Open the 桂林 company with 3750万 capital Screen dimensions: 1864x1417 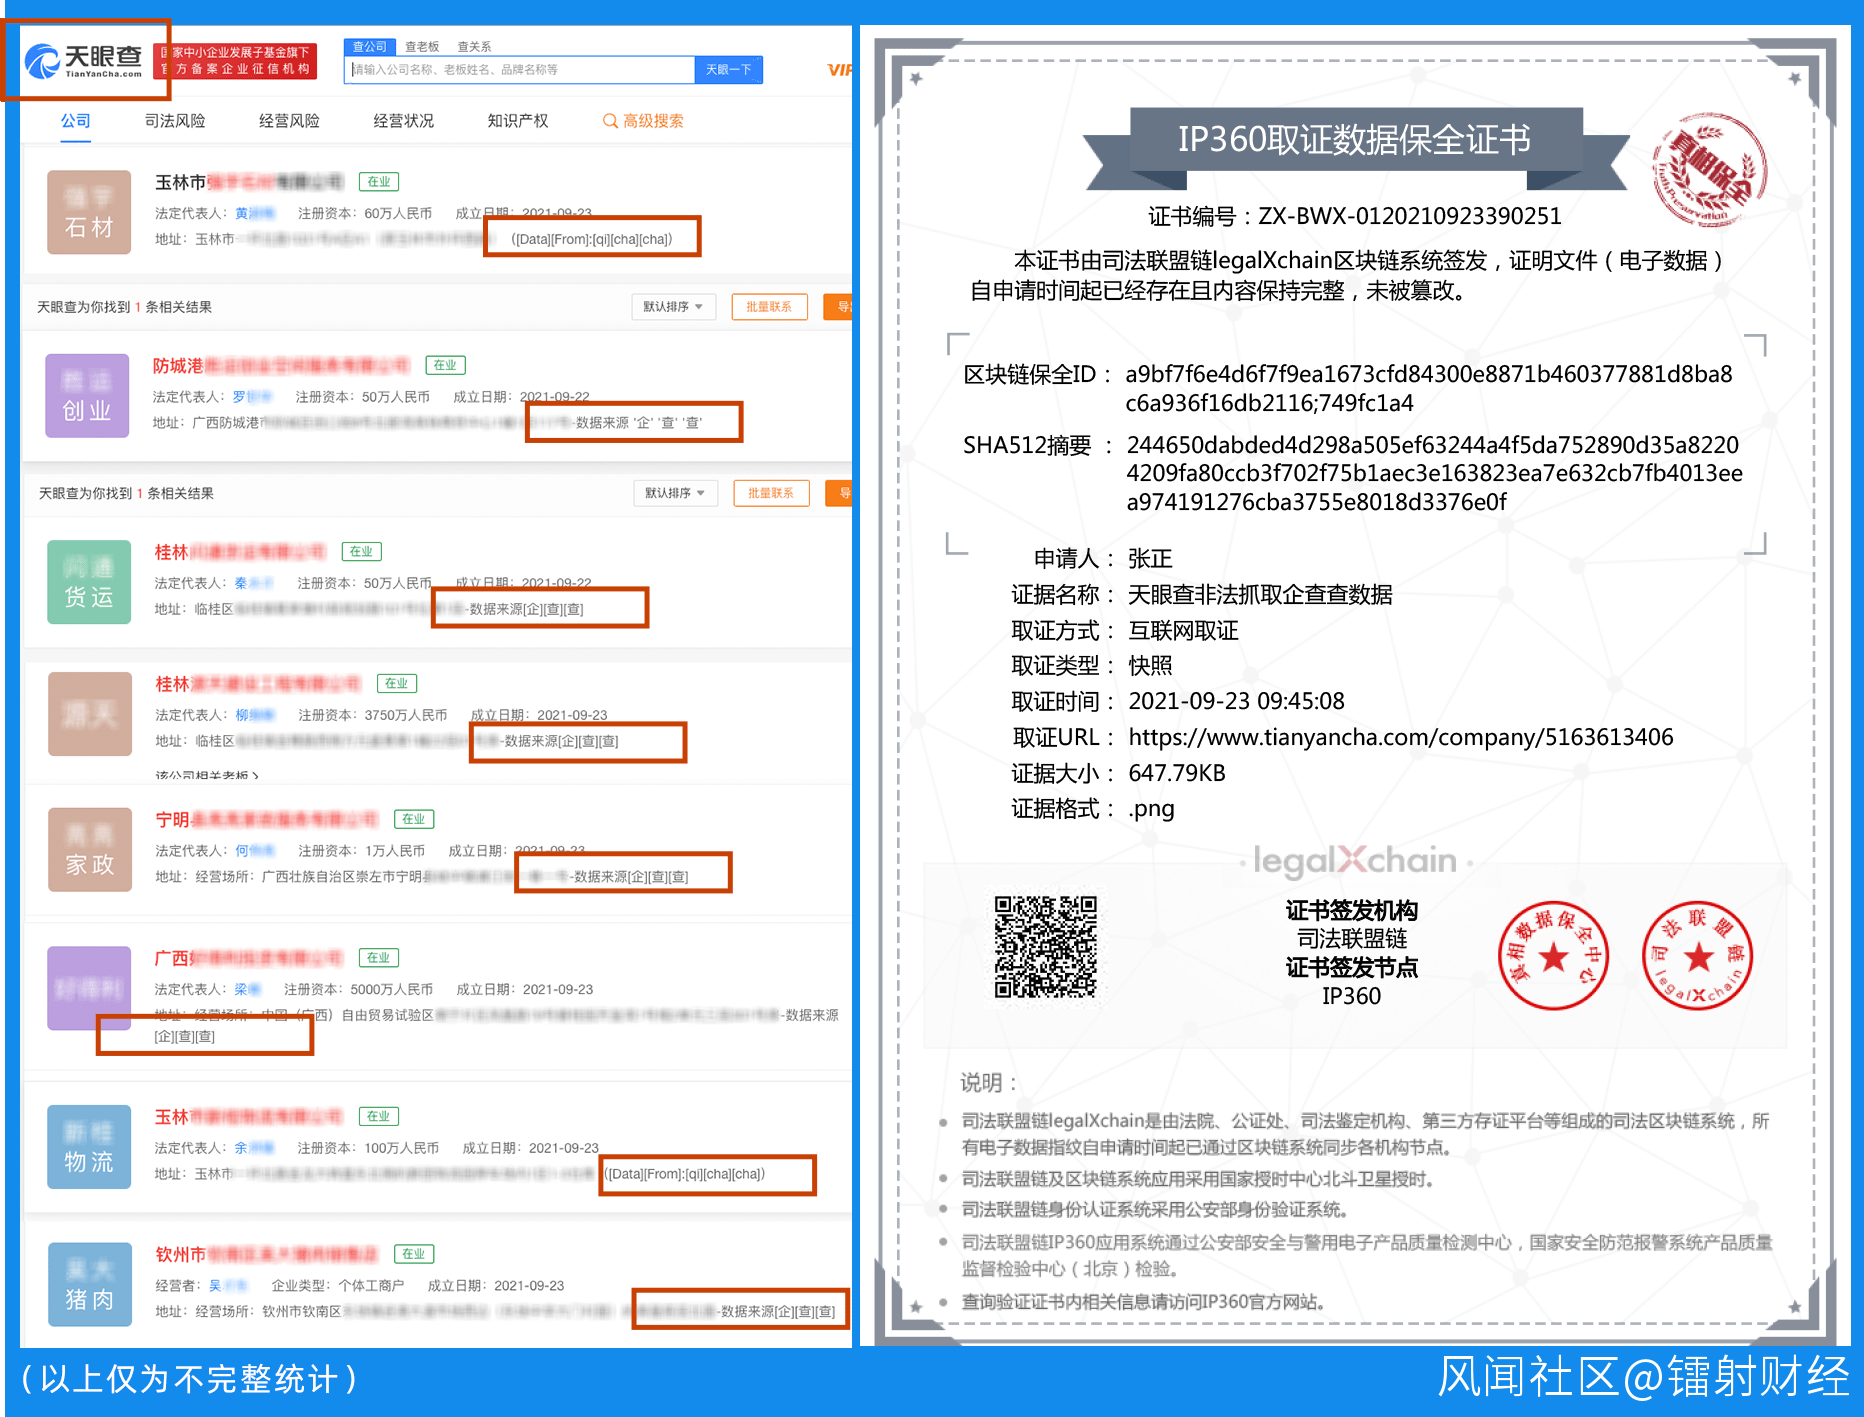tap(258, 684)
